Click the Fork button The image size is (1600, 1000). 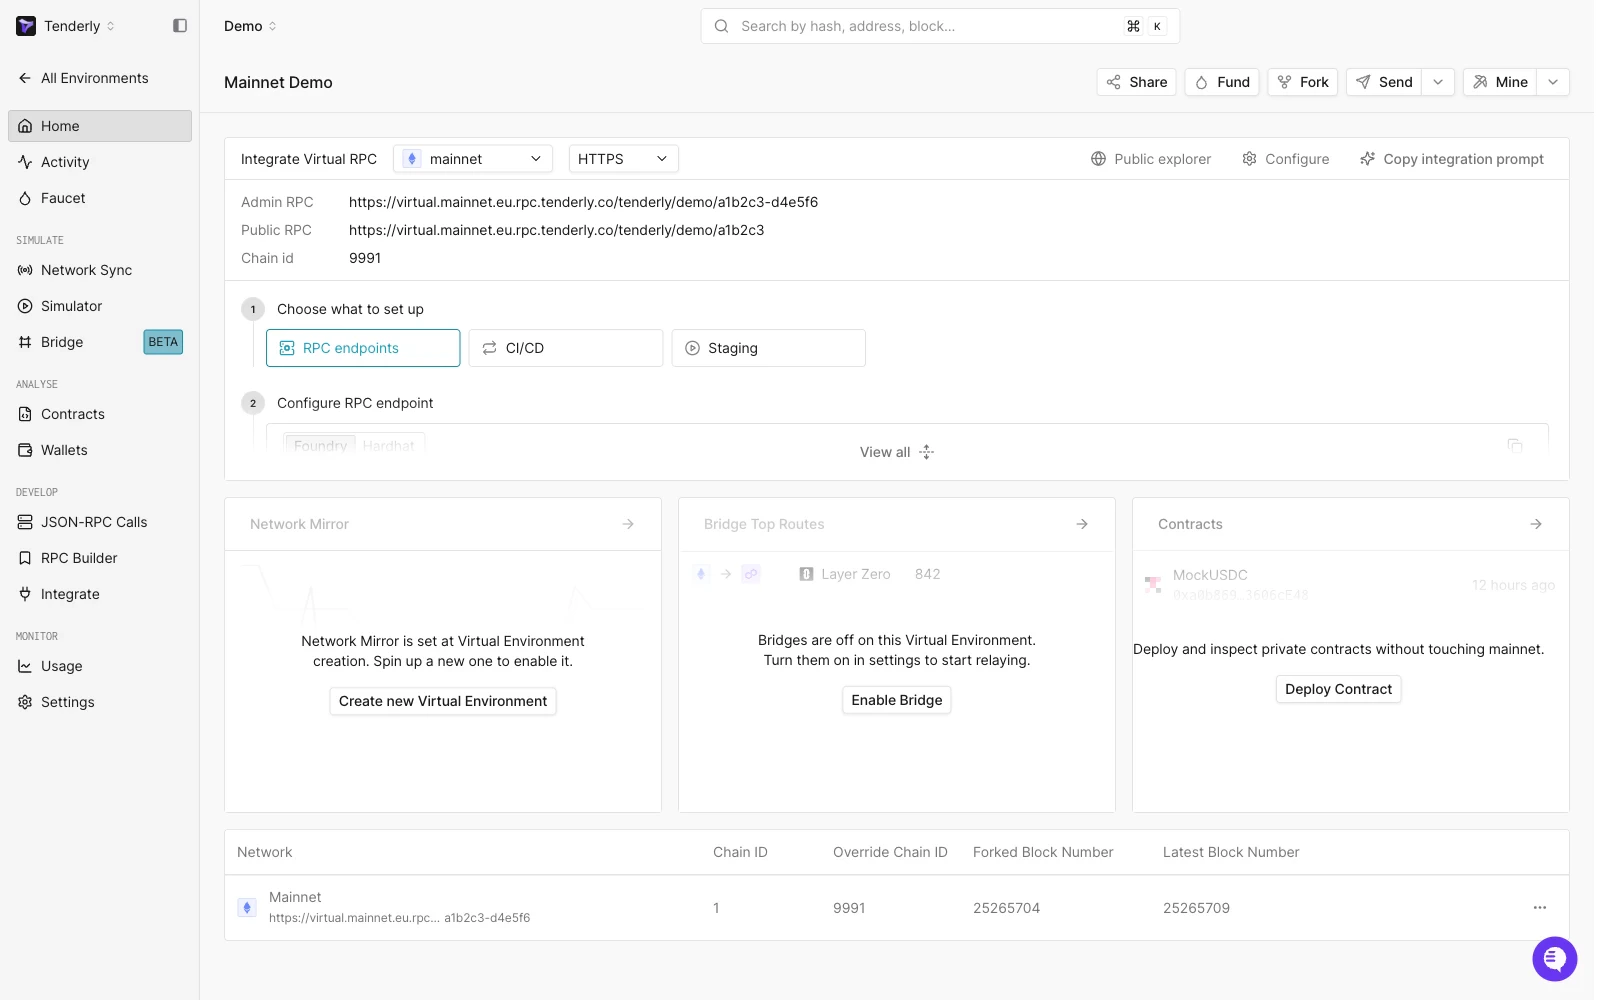1303,82
